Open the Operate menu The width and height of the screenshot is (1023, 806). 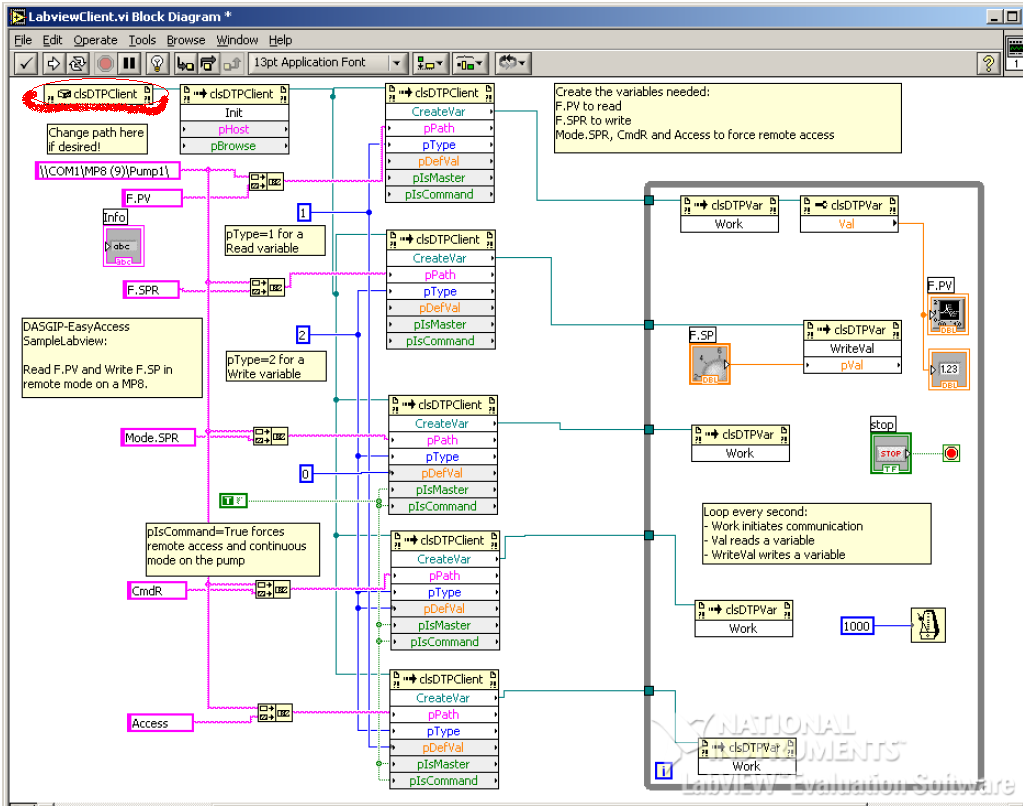pos(95,40)
